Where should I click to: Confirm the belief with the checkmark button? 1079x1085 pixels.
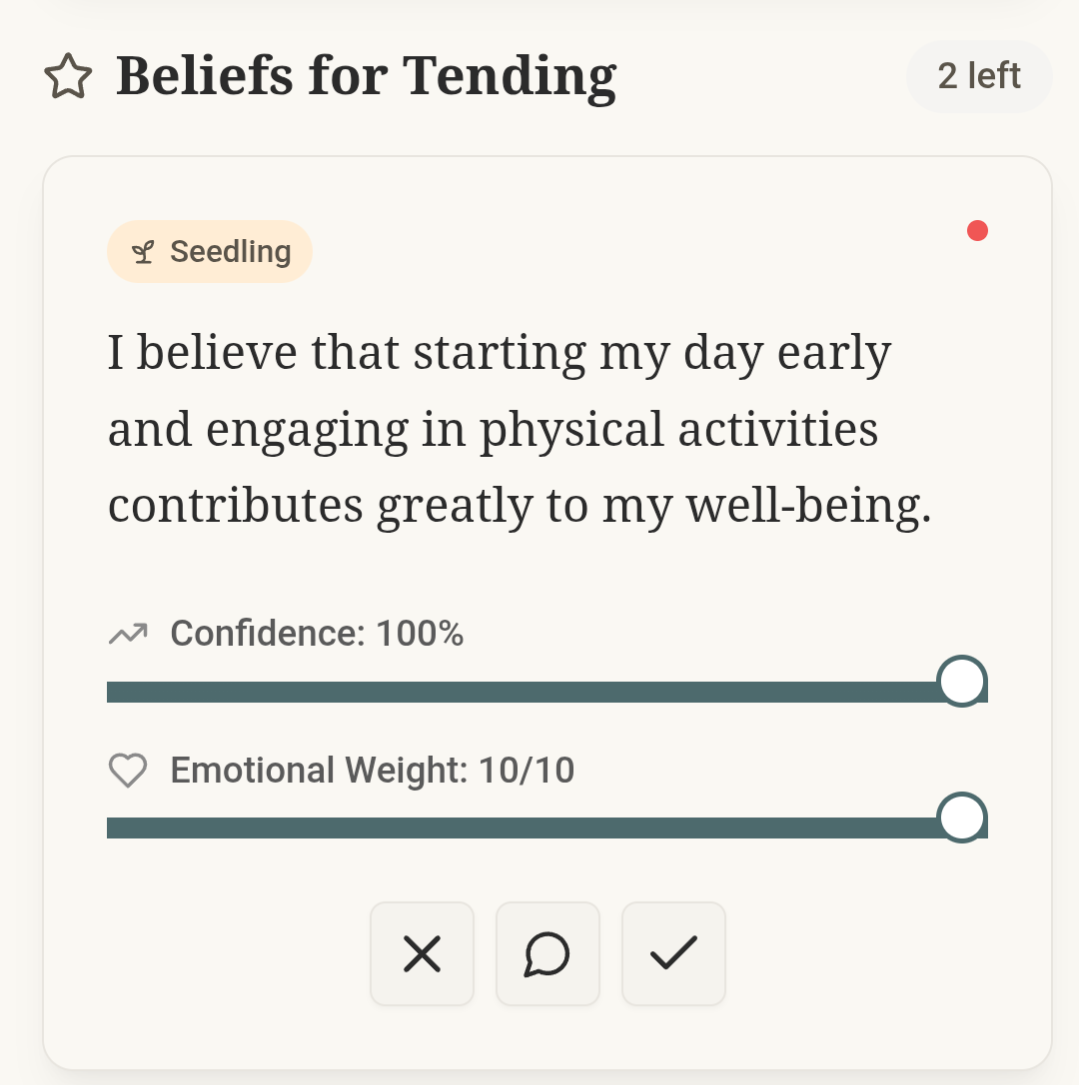[673, 954]
